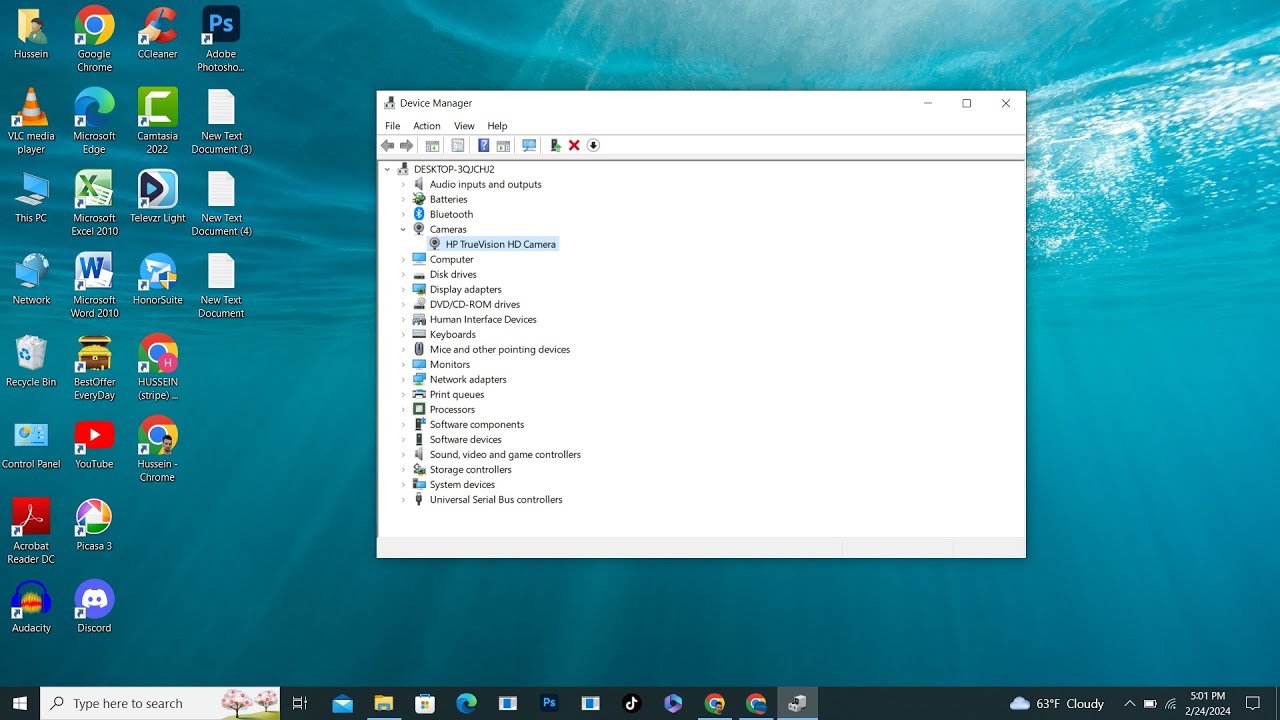Viewport: 1280px width, 720px height.
Task: Select the Acrobat Reader DC desktop icon
Action: (31, 532)
